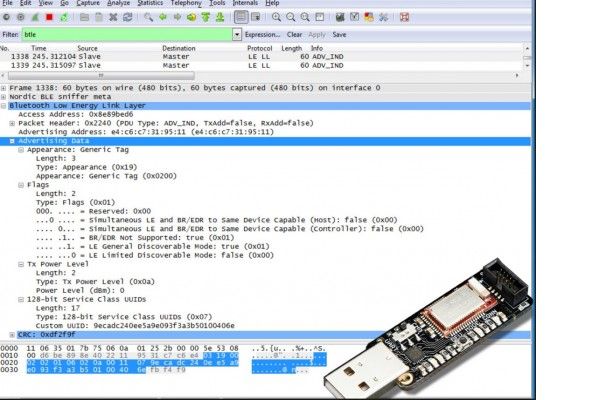Go to specified packet number icon

click(x=191, y=17)
